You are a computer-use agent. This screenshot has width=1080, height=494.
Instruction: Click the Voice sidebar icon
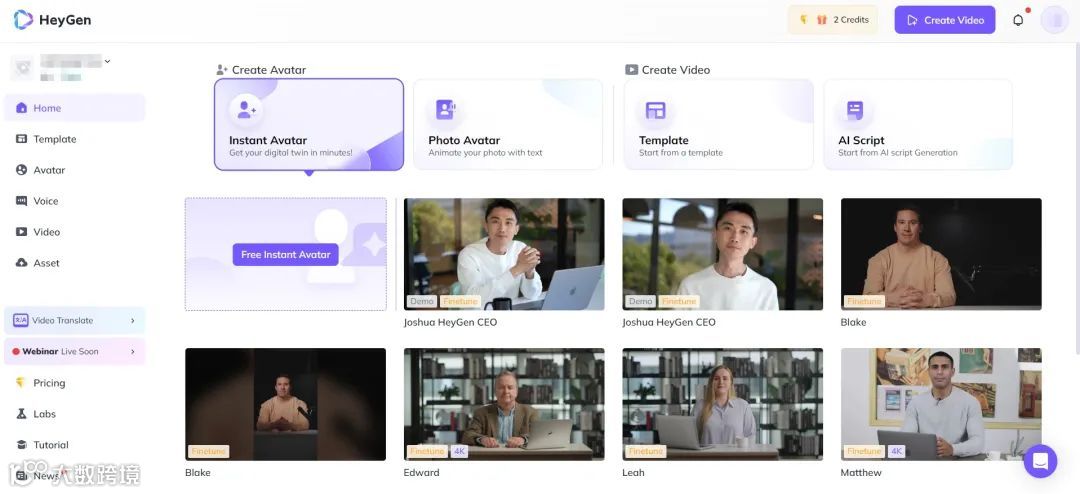pos(21,201)
